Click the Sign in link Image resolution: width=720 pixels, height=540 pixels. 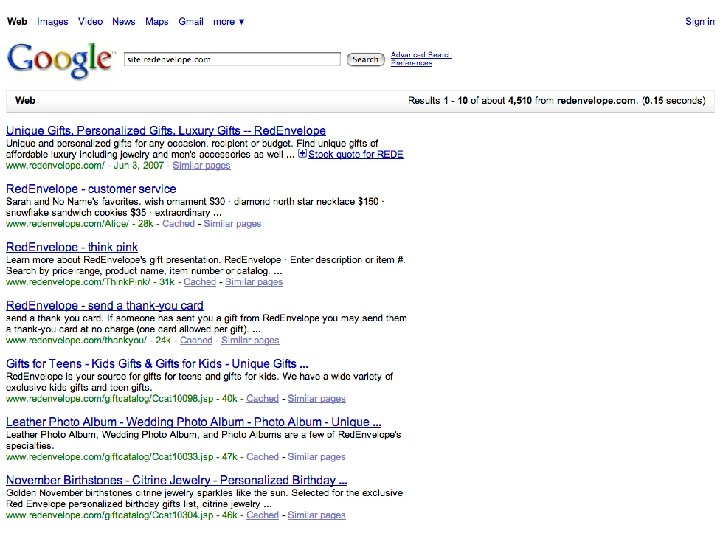click(x=700, y=22)
